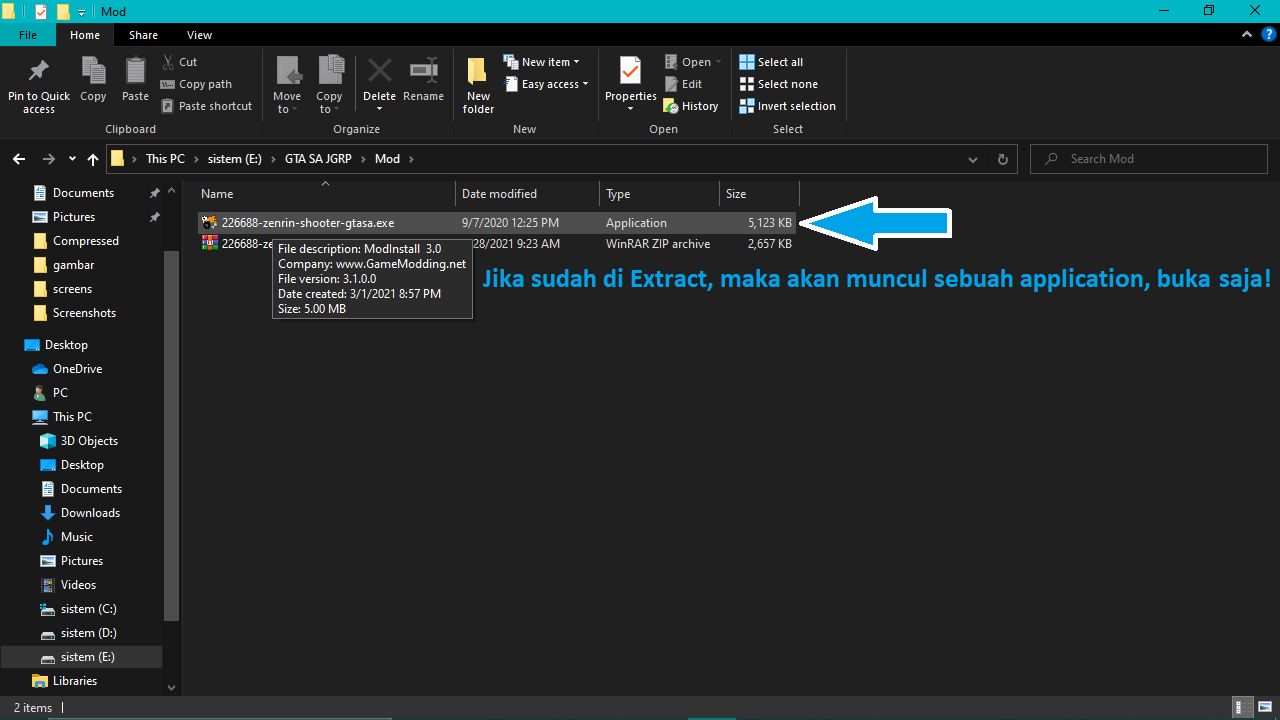
Task: Open the Move to menu
Action: 287,85
